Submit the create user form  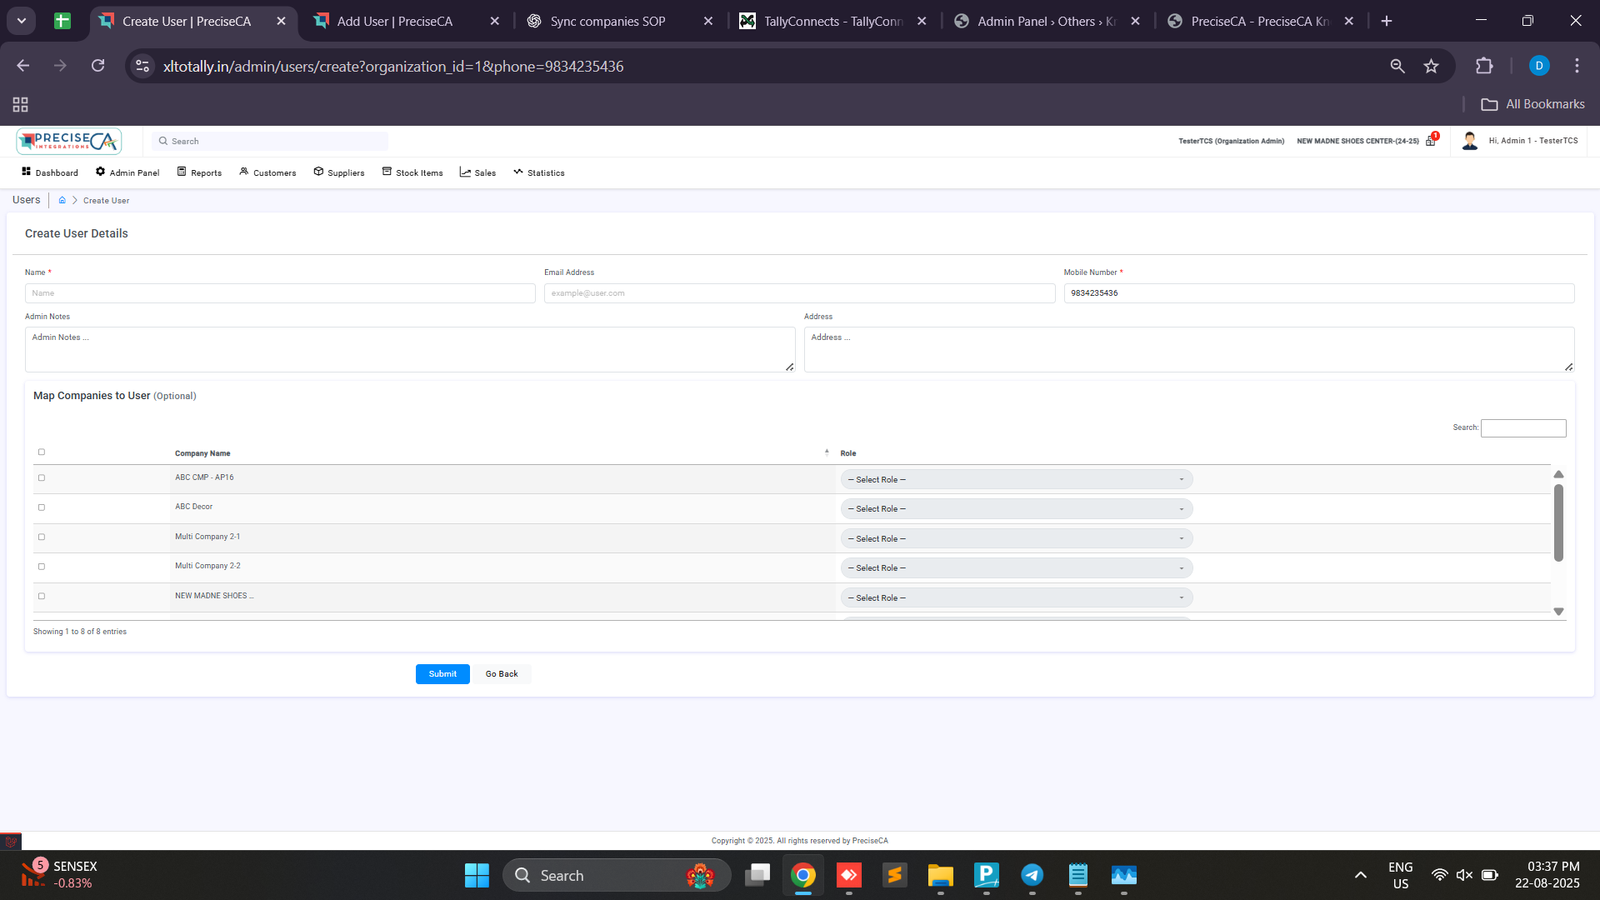pos(442,674)
